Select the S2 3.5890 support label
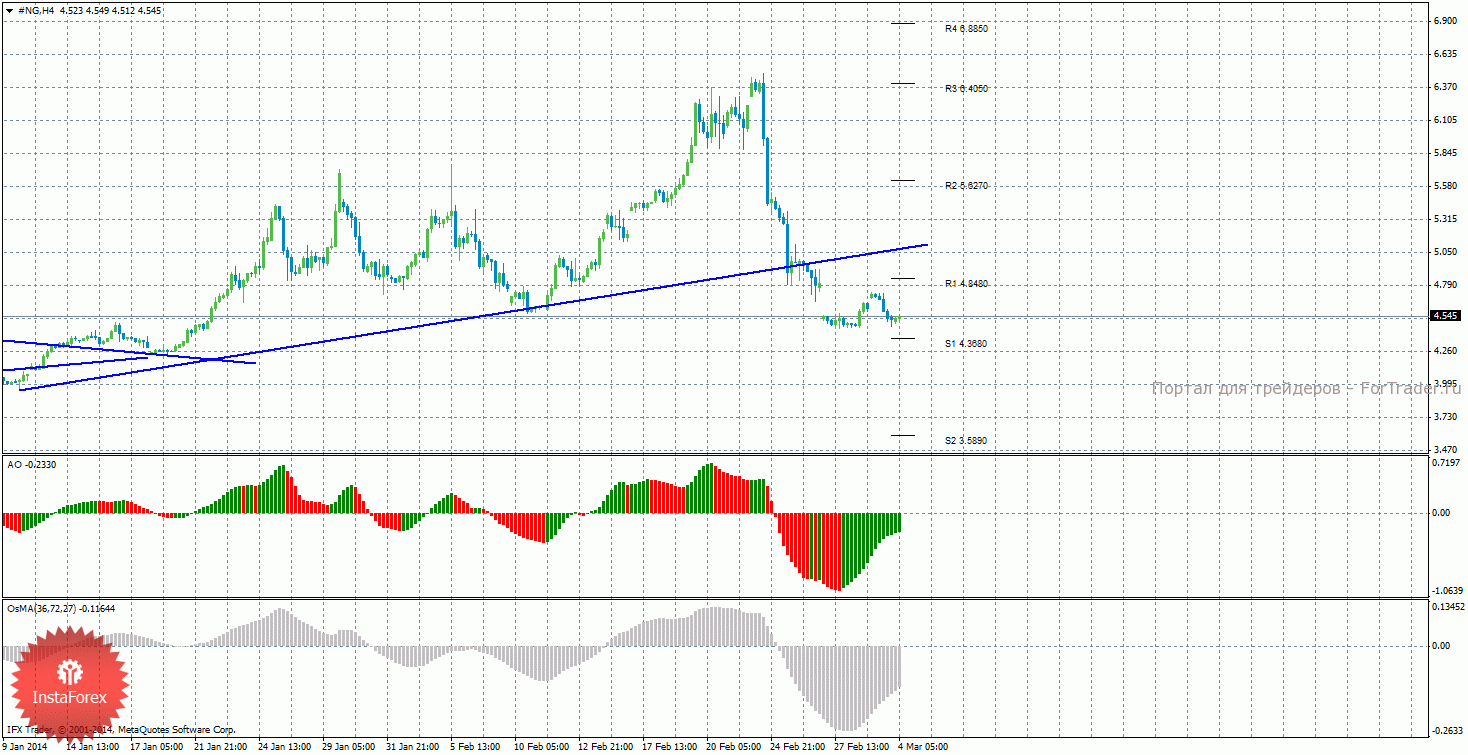 pyautogui.click(x=966, y=440)
